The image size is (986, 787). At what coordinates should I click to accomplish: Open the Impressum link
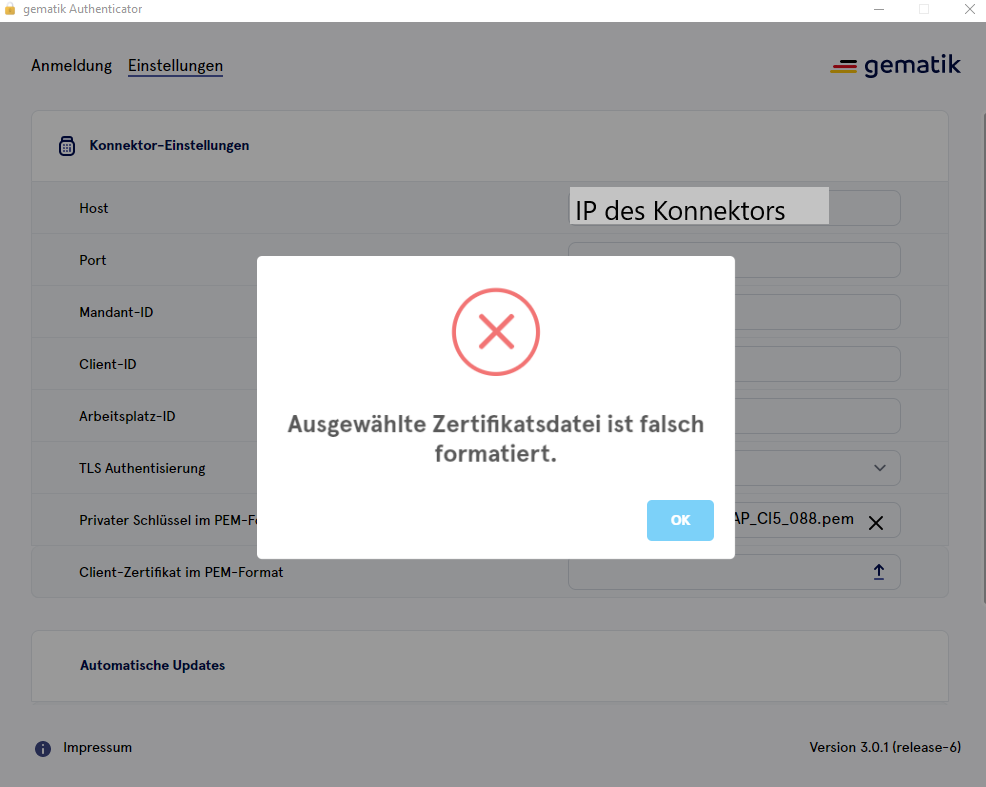coord(97,748)
